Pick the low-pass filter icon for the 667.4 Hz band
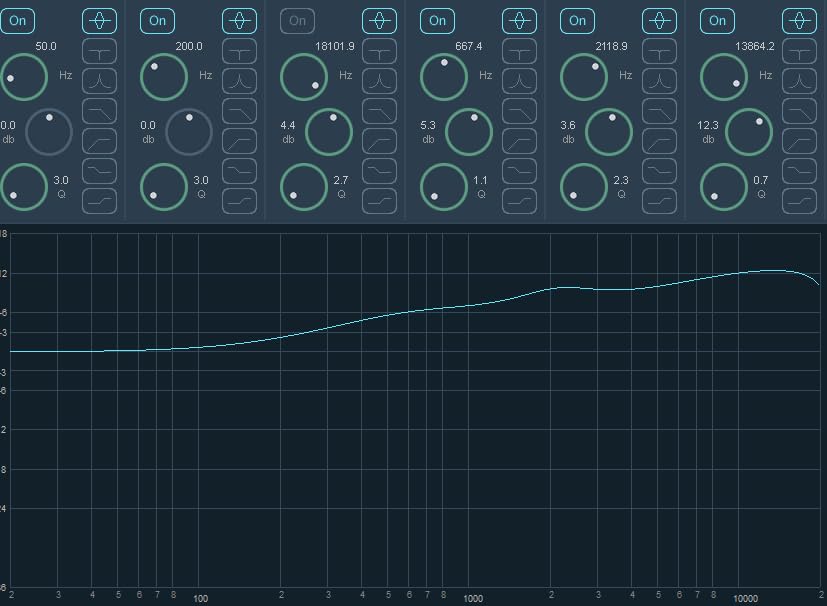 point(520,111)
